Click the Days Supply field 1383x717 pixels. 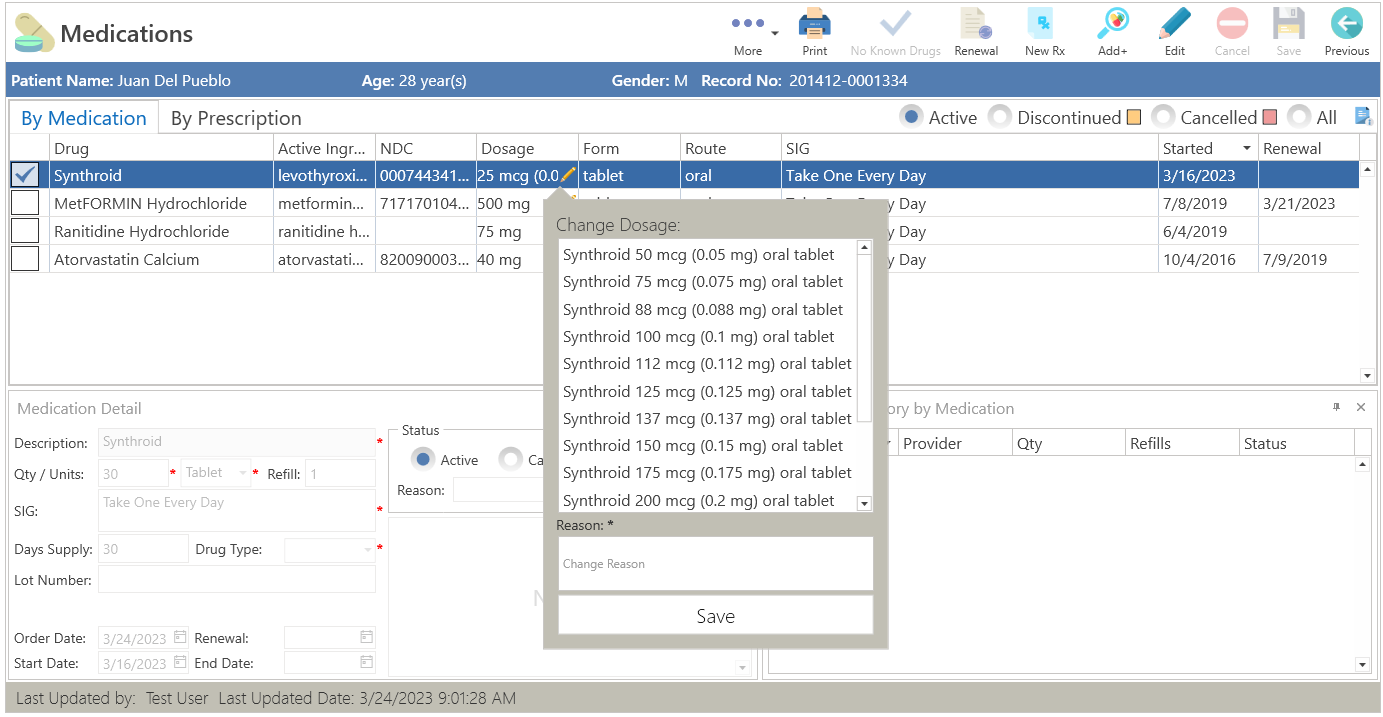143,549
